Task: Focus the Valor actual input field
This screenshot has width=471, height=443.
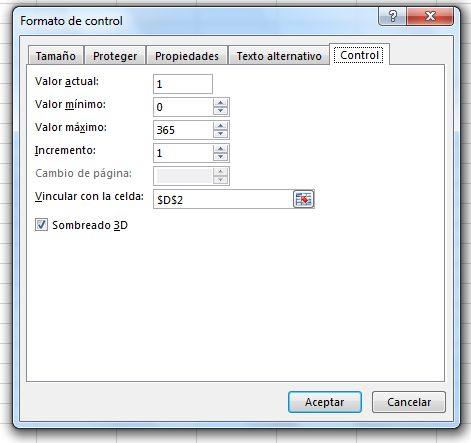Action: point(183,84)
